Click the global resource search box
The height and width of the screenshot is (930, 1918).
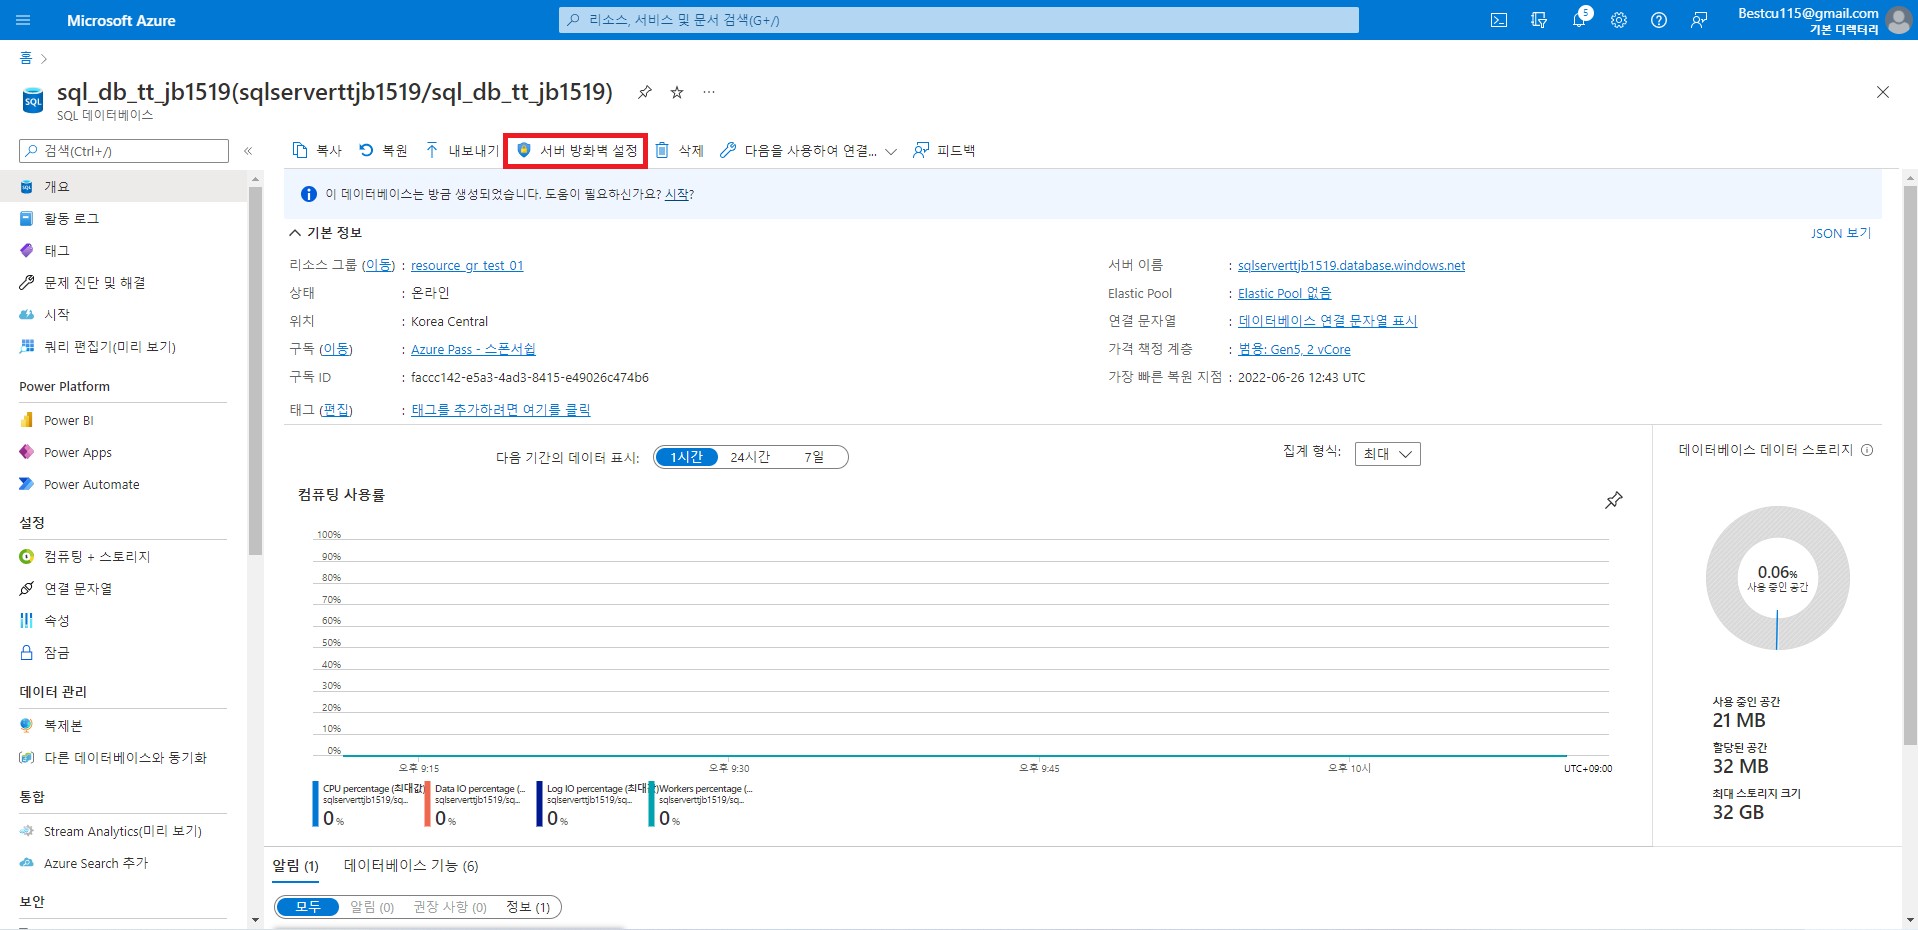coord(959,20)
